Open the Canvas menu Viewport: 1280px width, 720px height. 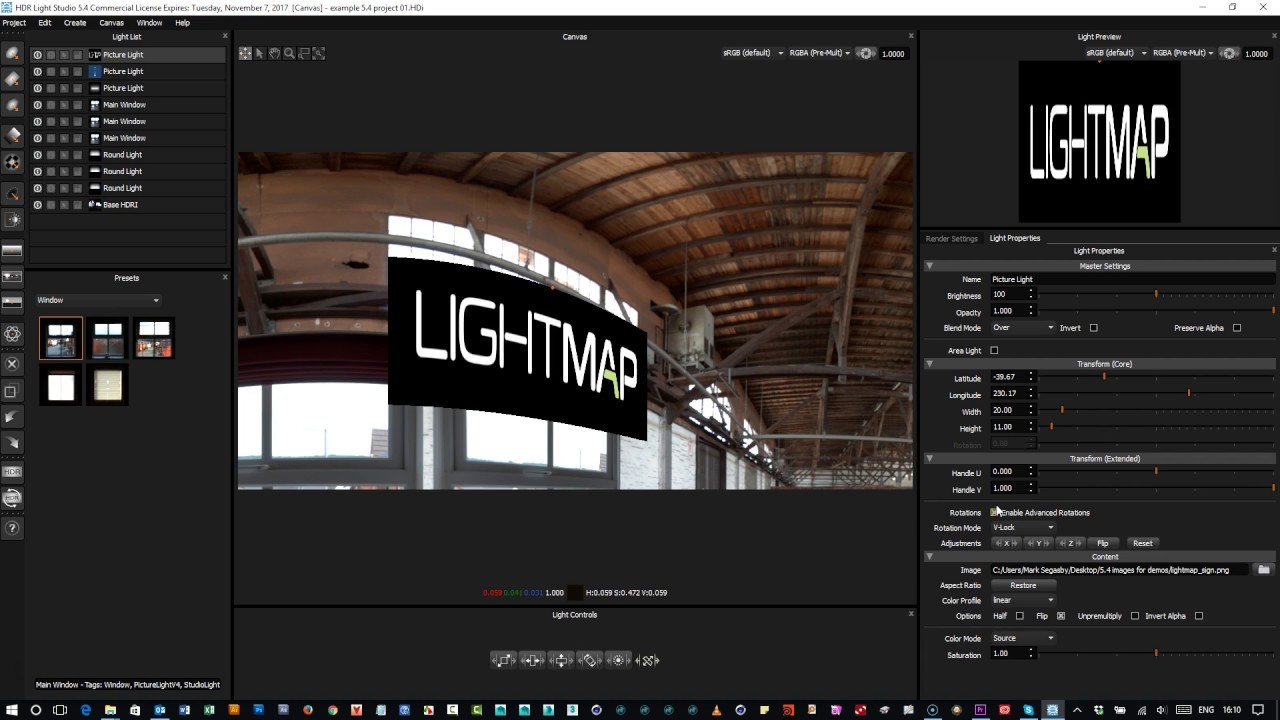(111, 22)
